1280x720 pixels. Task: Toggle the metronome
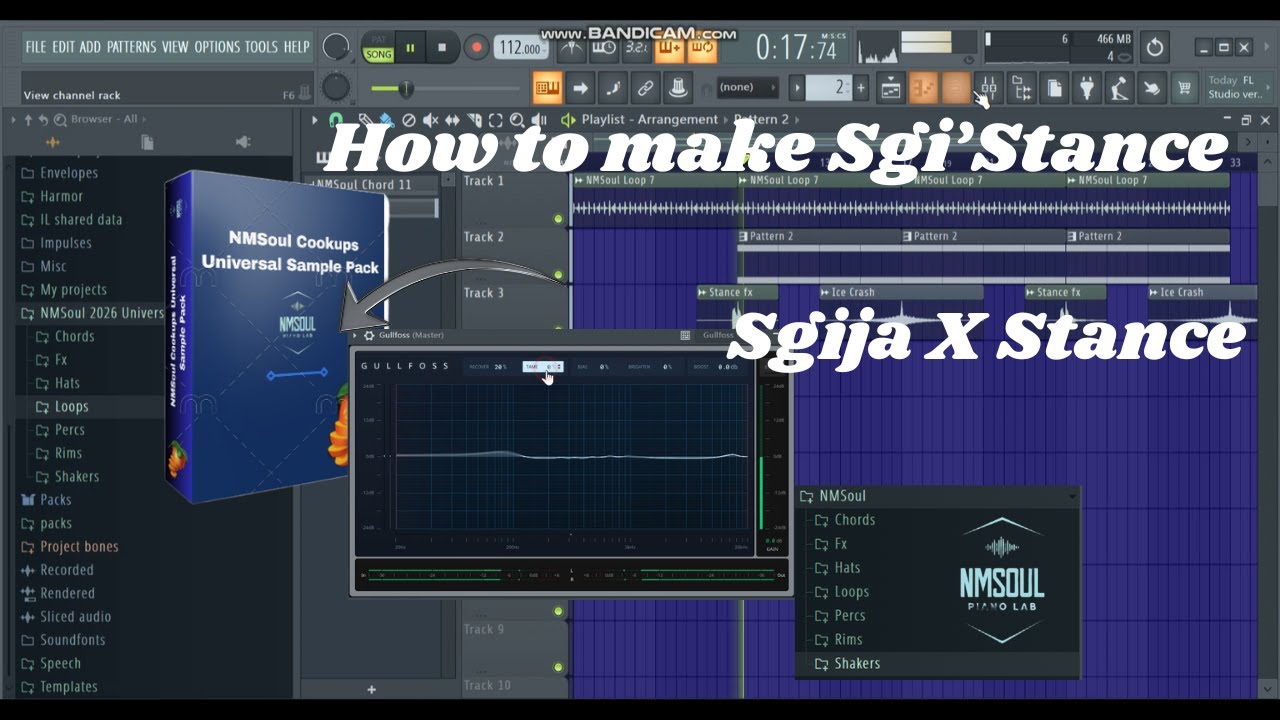(x=572, y=48)
